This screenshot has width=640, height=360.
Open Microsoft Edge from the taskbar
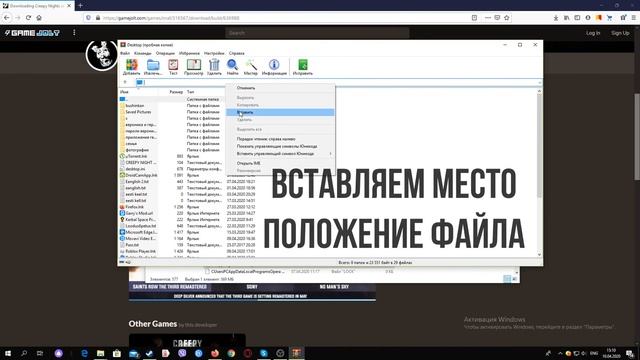coord(84,353)
